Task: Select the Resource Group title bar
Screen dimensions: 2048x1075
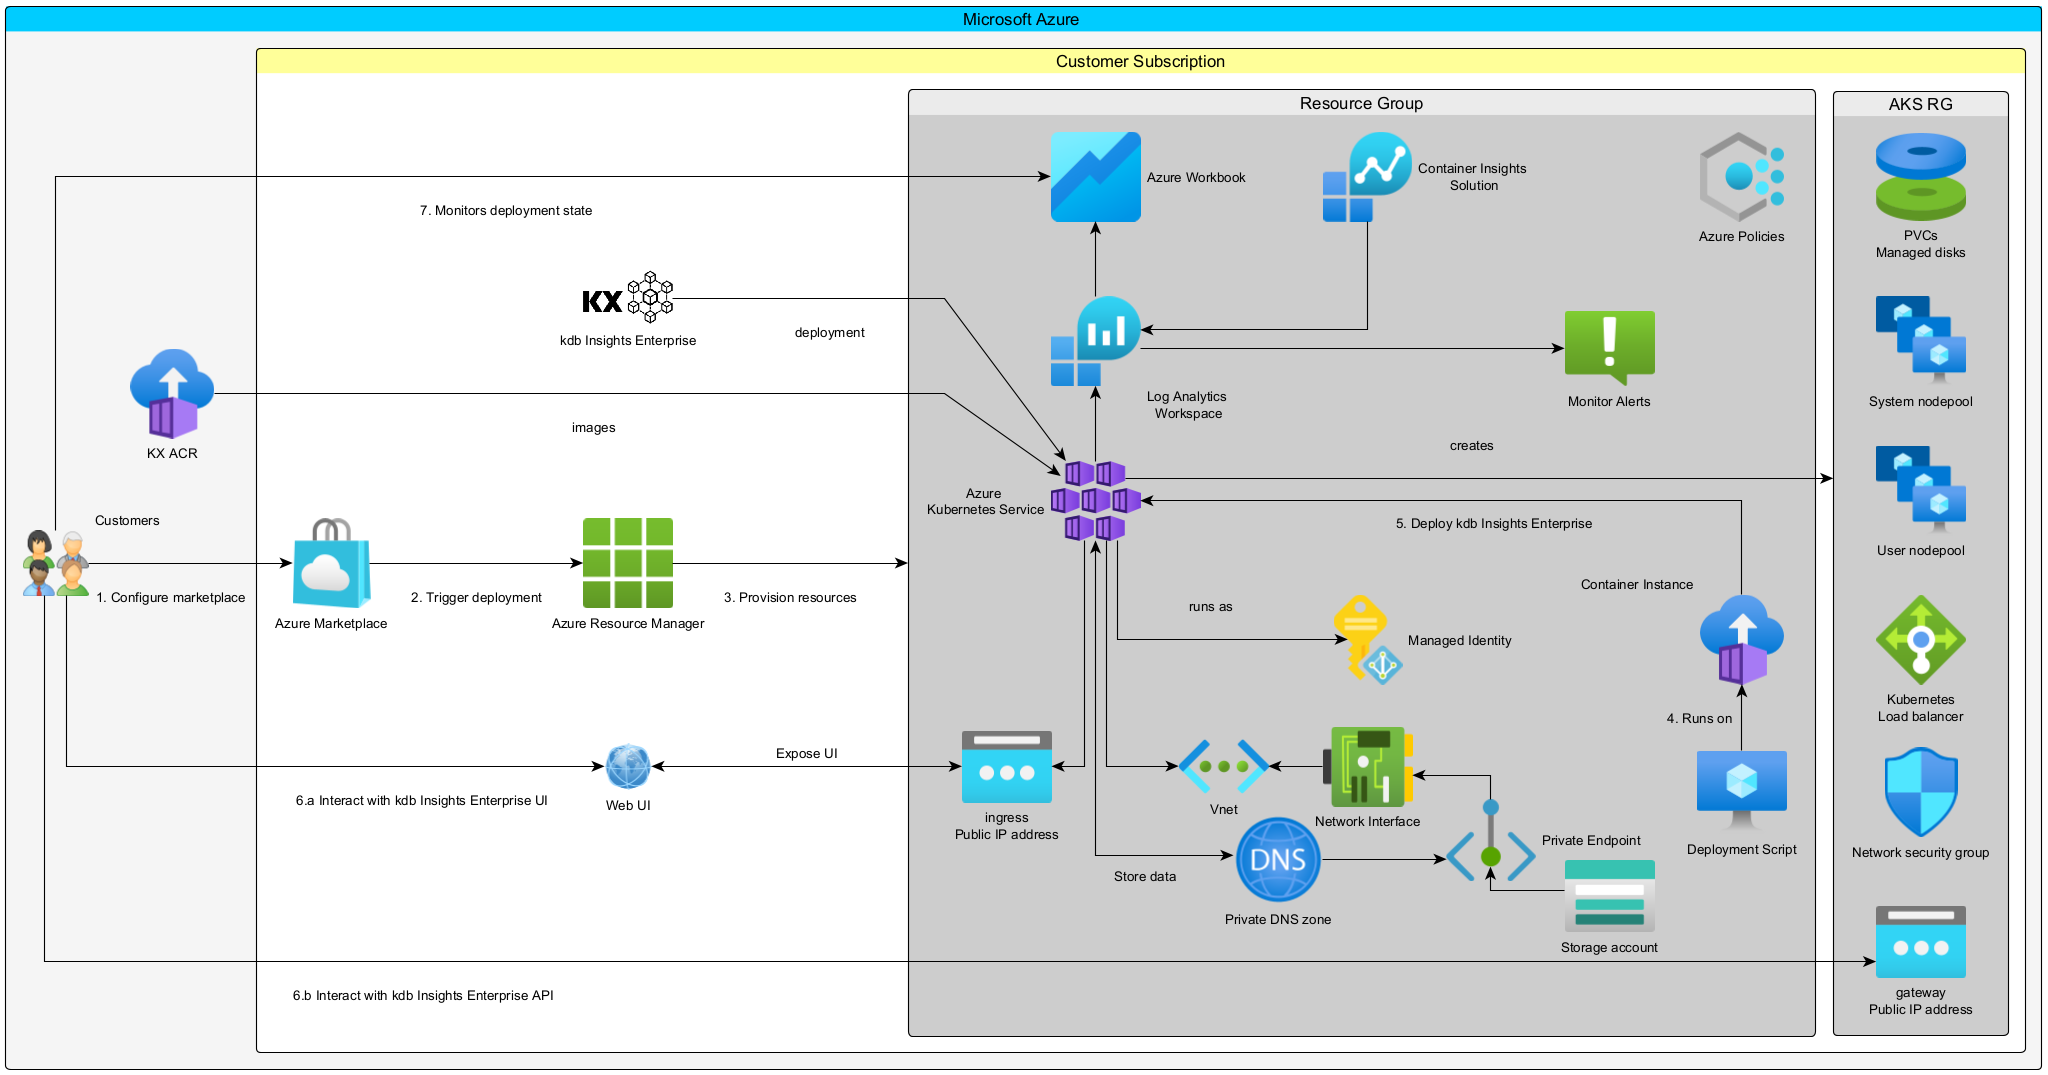Action: click(1360, 103)
